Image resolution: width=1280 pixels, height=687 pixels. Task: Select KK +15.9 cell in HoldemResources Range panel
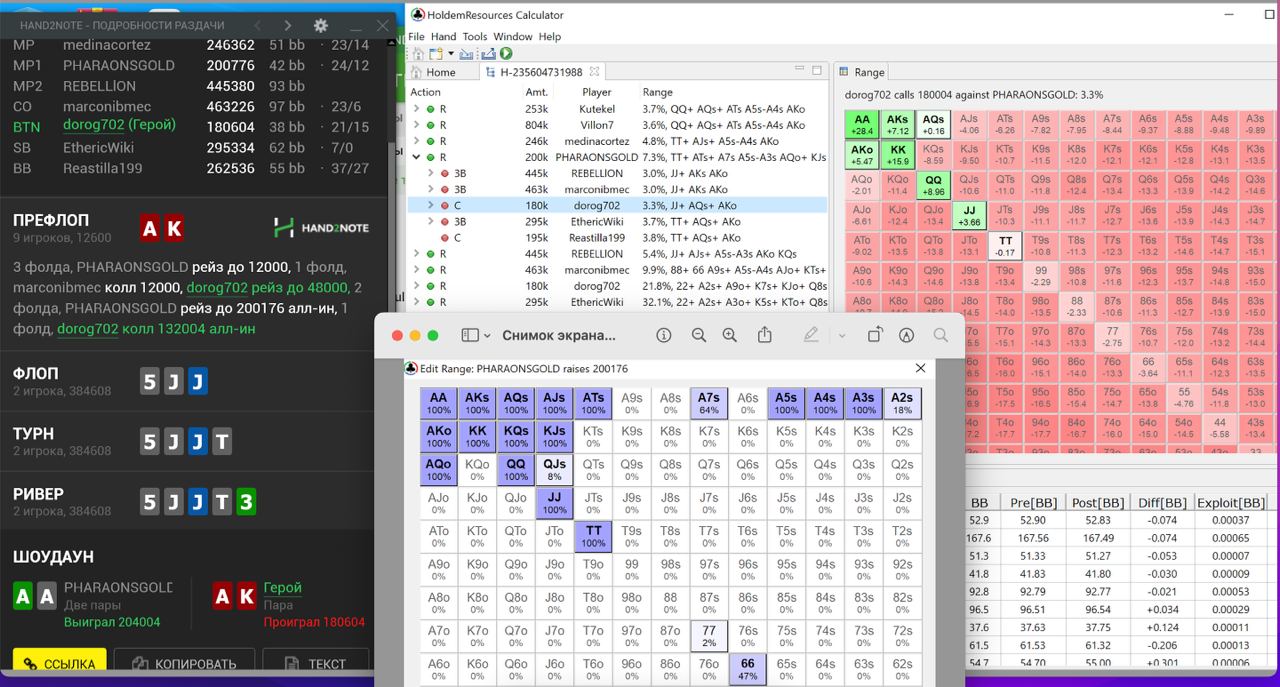point(898,155)
